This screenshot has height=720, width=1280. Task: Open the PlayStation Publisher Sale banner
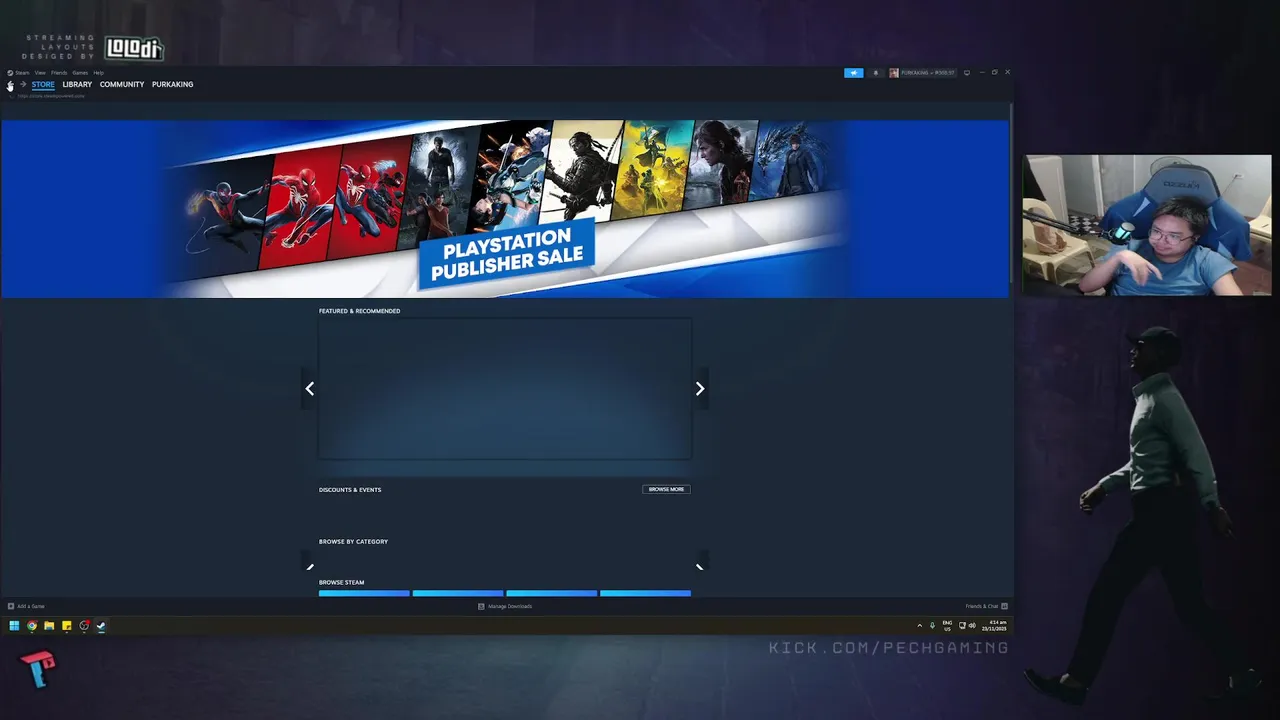[x=505, y=209]
